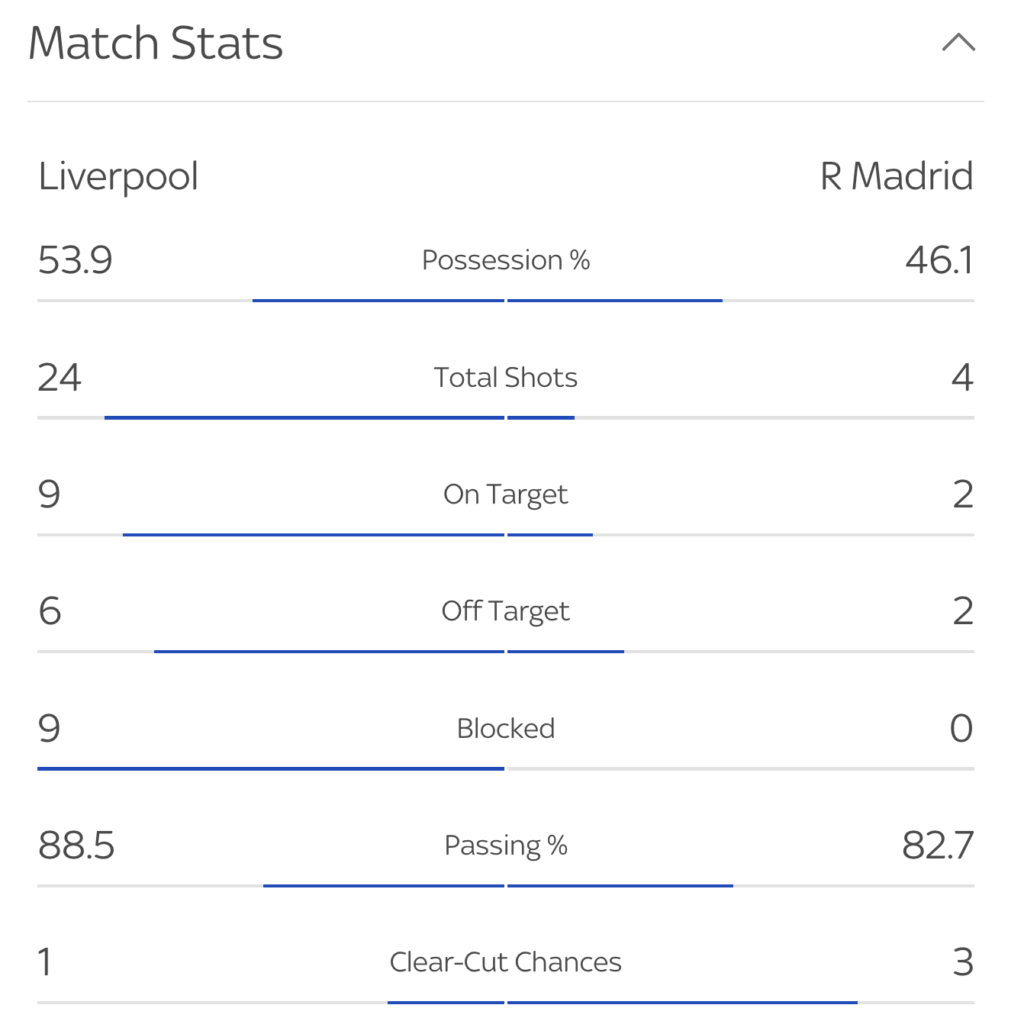Click the Possession % progress bar
This screenshot has width=1024, height=1021.
click(505, 300)
